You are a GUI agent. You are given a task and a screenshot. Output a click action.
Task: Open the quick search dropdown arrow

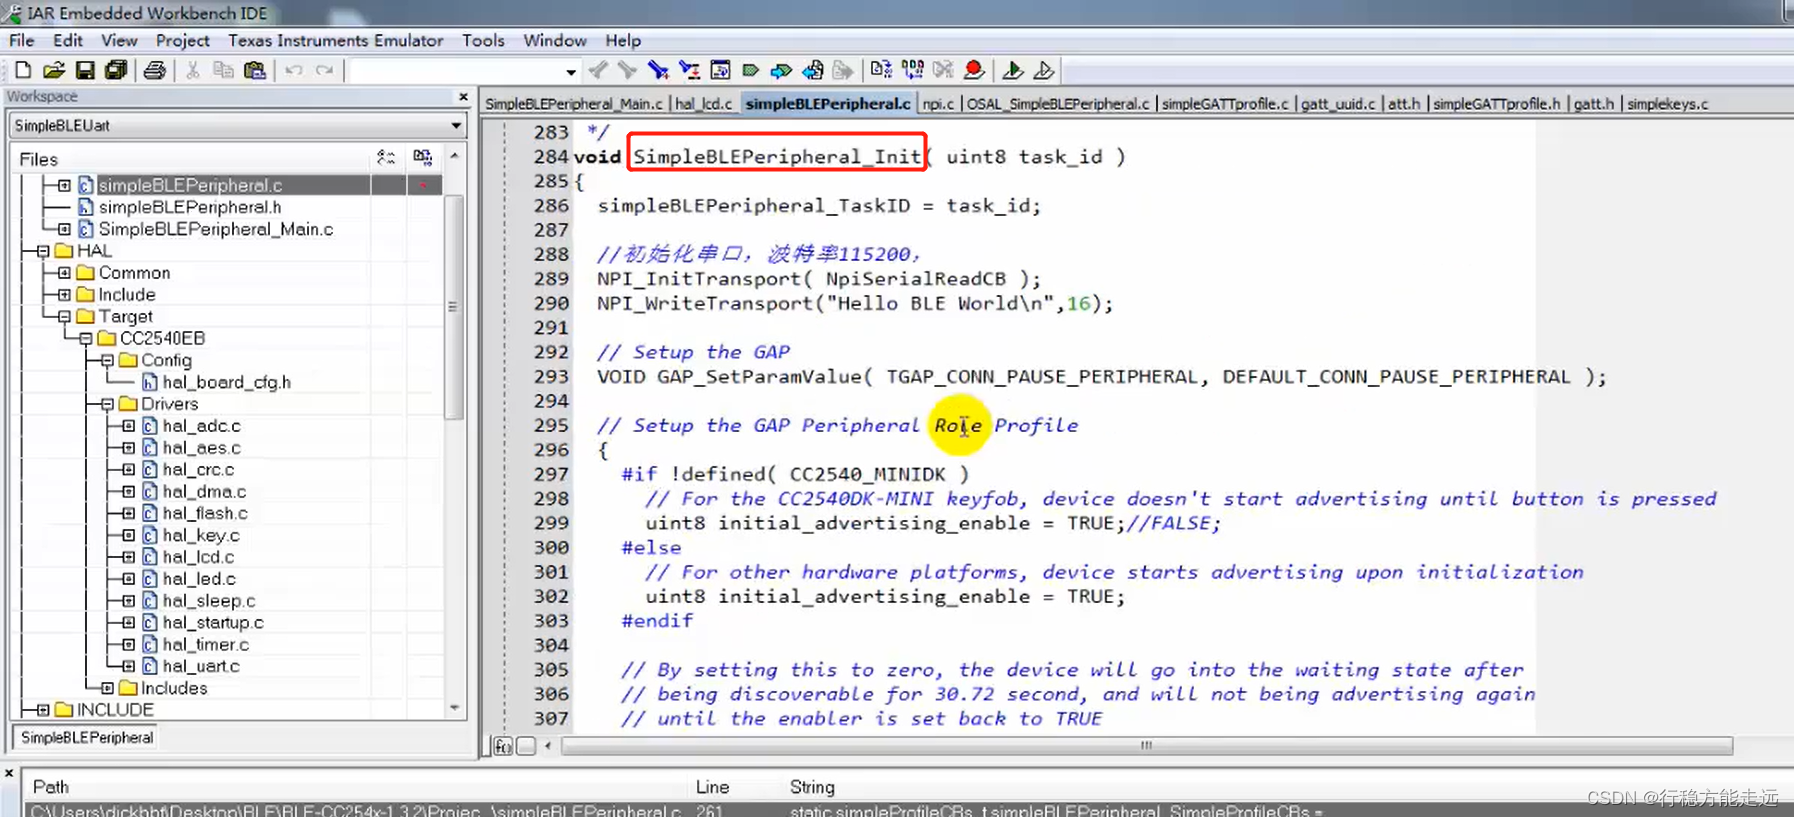(570, 71)
